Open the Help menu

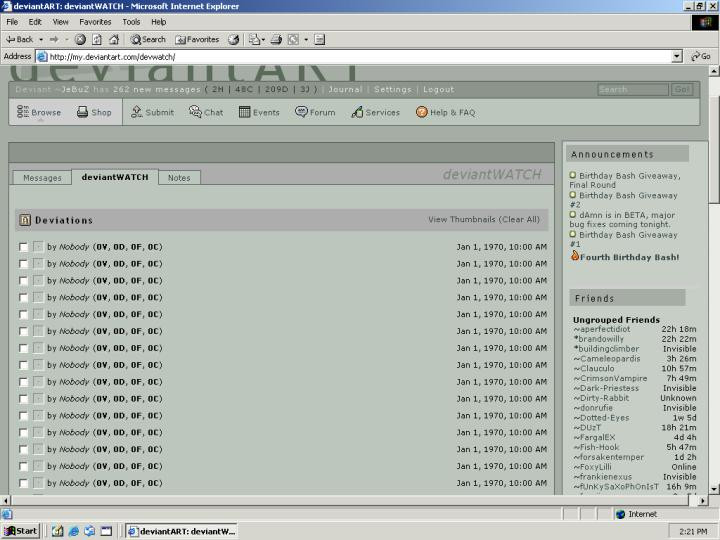[158, 22]
